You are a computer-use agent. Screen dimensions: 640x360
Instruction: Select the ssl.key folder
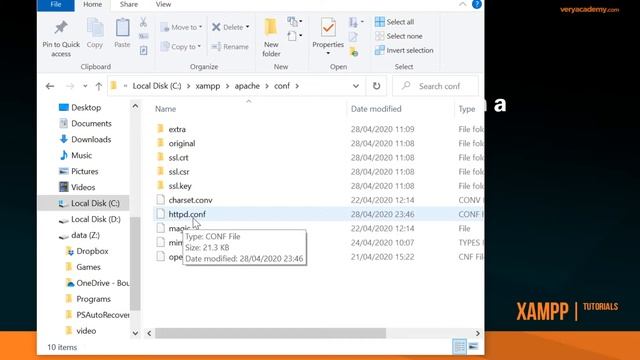click(x=180, y=186)
